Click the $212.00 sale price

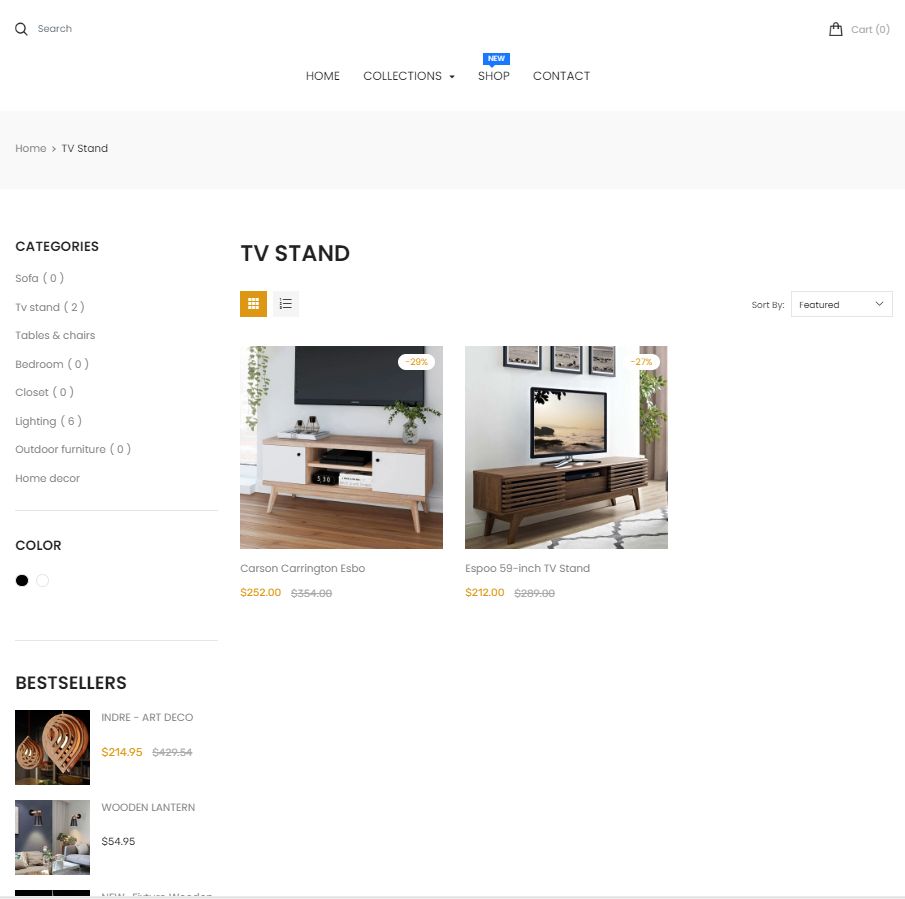click(485, 593)
